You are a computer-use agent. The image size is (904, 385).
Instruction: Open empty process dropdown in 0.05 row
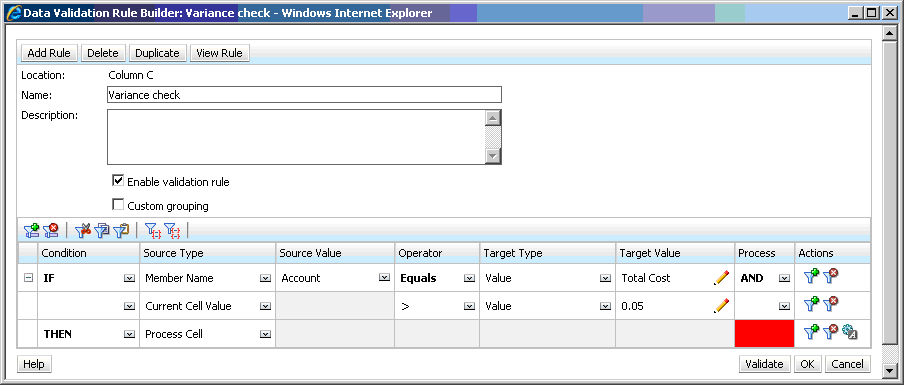[x=784, y=306]
